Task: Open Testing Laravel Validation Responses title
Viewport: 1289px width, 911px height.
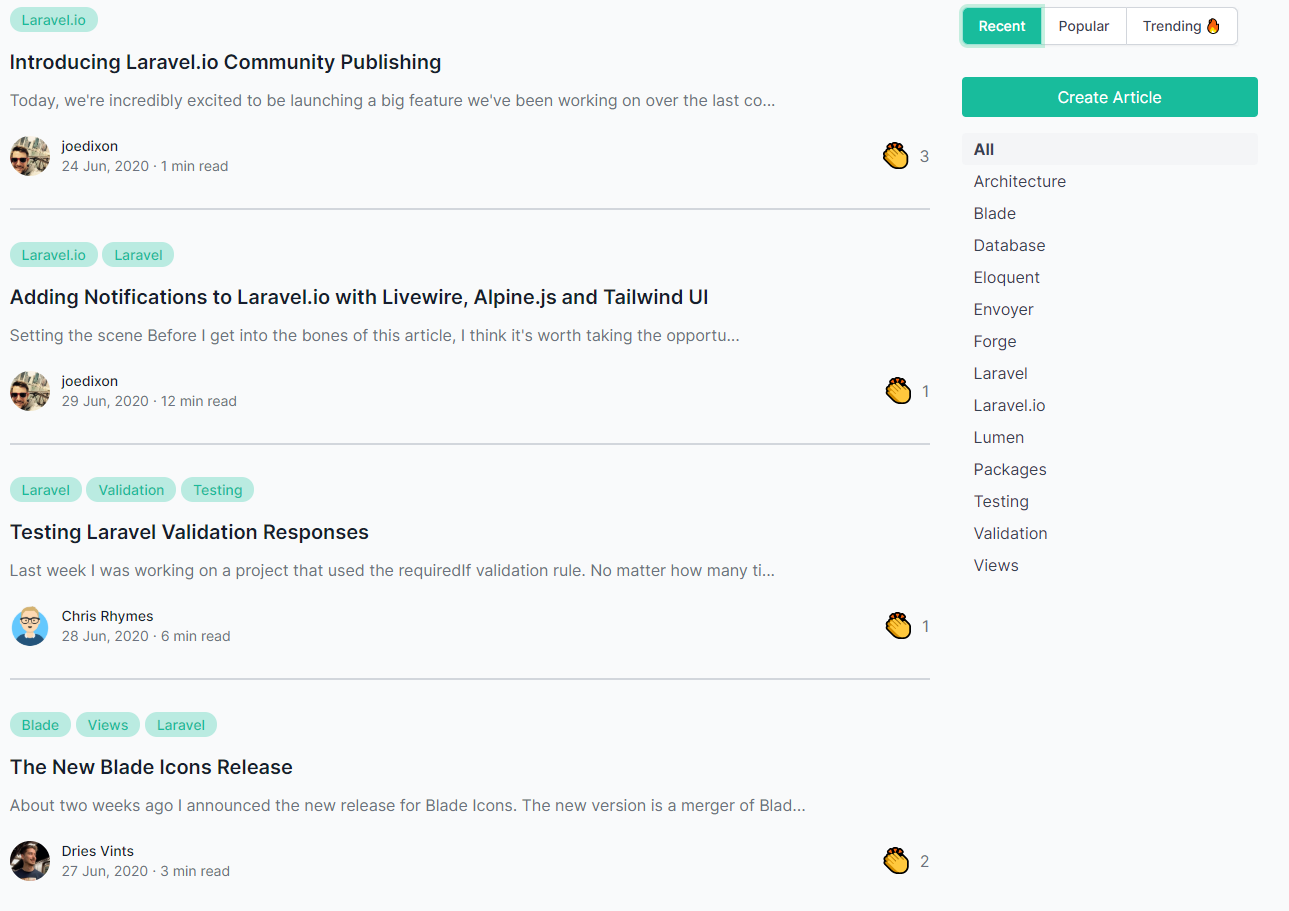Action: tap(189, 532)
